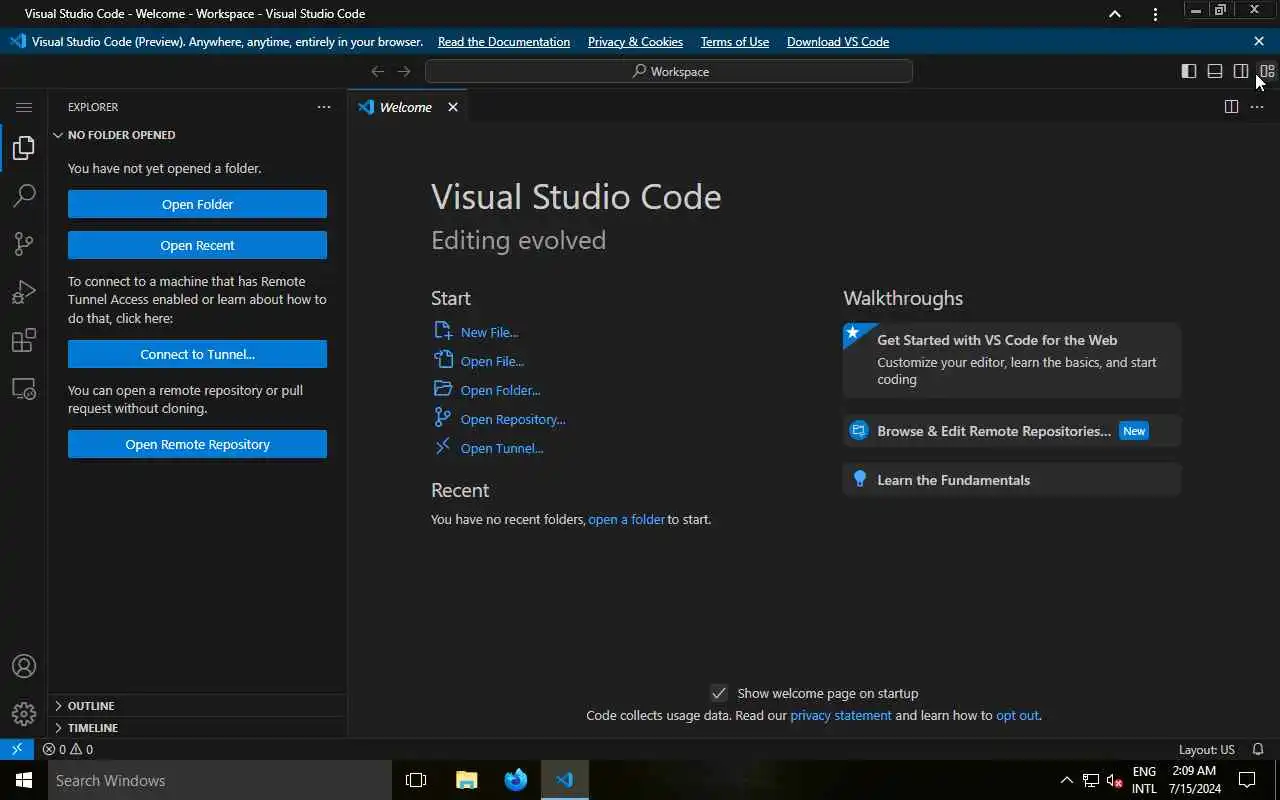Open the privacy statement link
The width and height of the screenshot is (1280, 800).
point(840,715)
